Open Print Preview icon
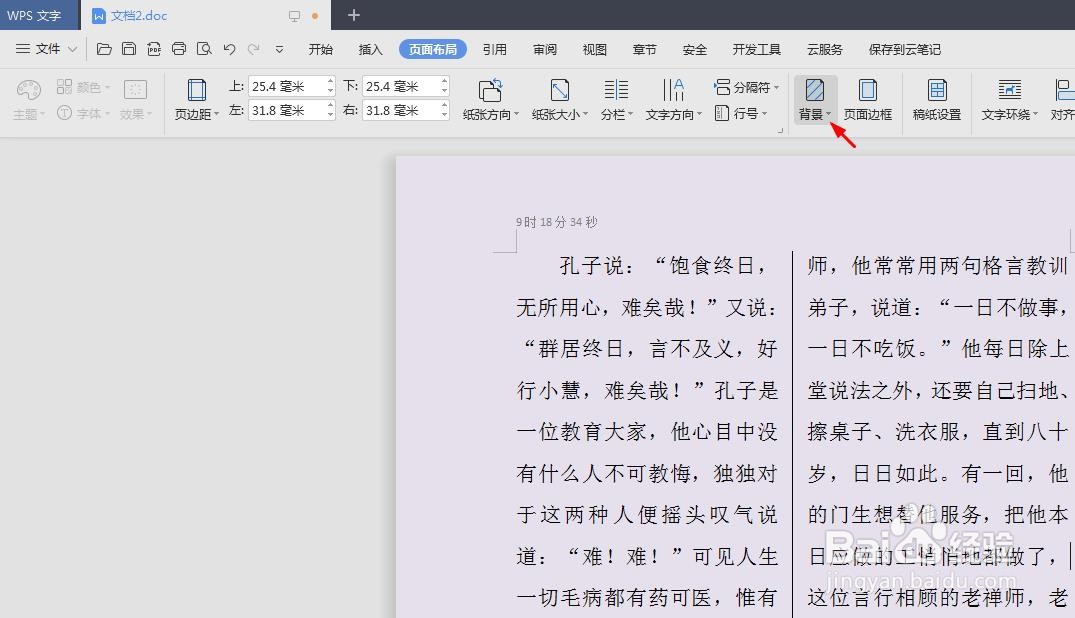Screen dimensions: 1075x618 (x=204, y=49)
